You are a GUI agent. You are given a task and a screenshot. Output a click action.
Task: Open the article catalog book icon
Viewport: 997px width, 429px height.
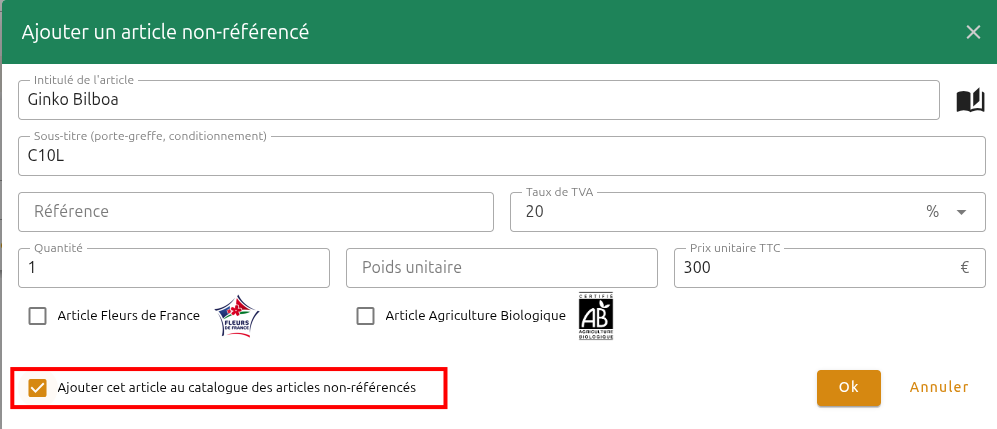pos(970,101)
